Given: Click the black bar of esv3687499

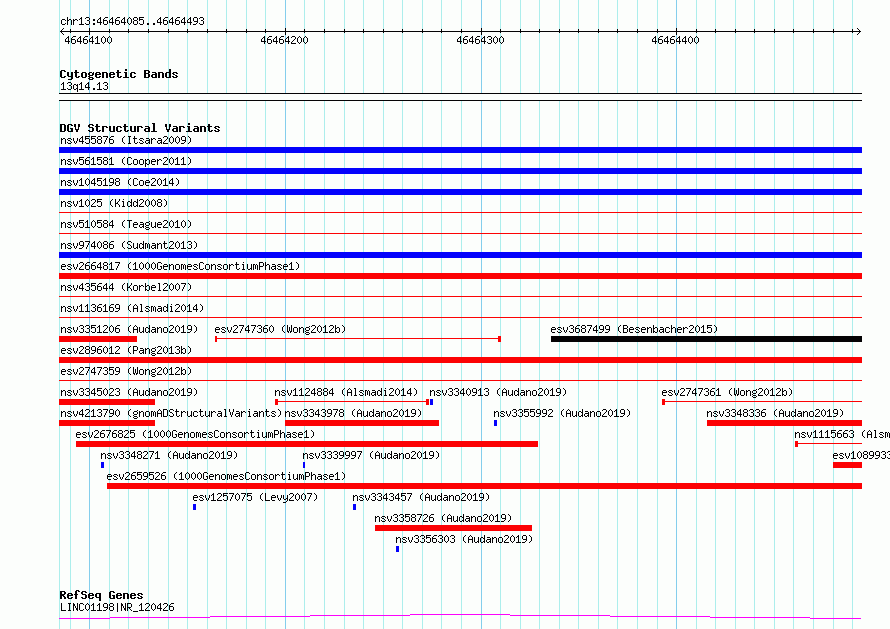Looking at the screenshot, I should [x=706, y=339].
